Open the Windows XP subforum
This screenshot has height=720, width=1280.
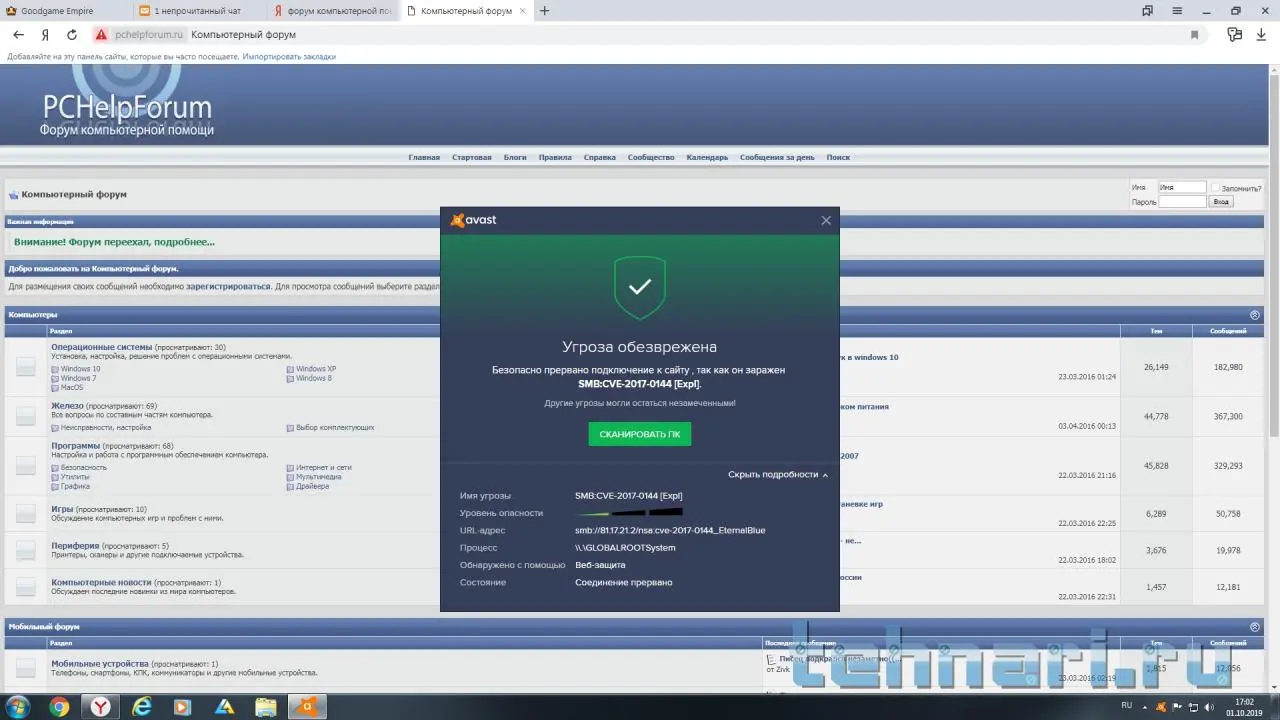coord(316,369)
